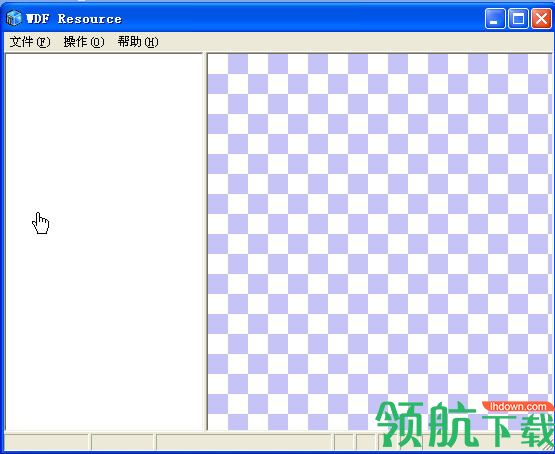Open the 操作(O) menu
Viewport: 555px width, 454px height.
(84, 42)
